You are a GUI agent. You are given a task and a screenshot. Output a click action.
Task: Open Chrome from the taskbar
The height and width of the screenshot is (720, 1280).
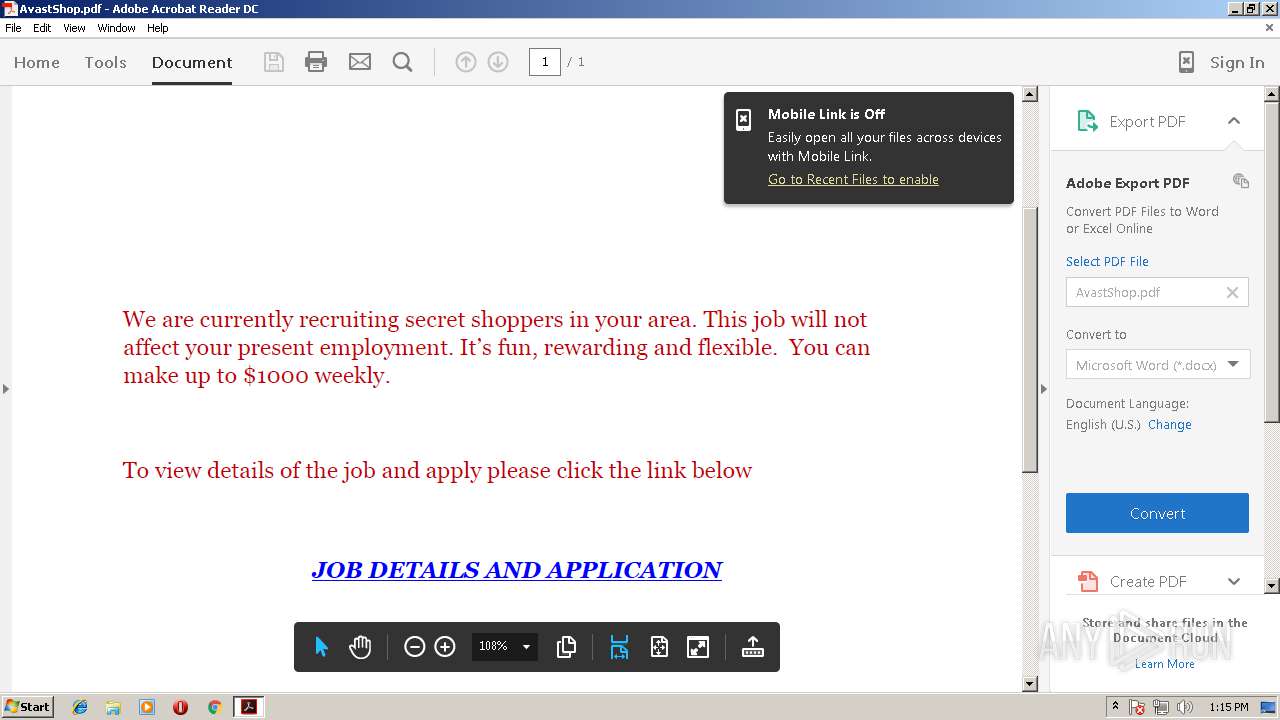(x=214, y=707)
